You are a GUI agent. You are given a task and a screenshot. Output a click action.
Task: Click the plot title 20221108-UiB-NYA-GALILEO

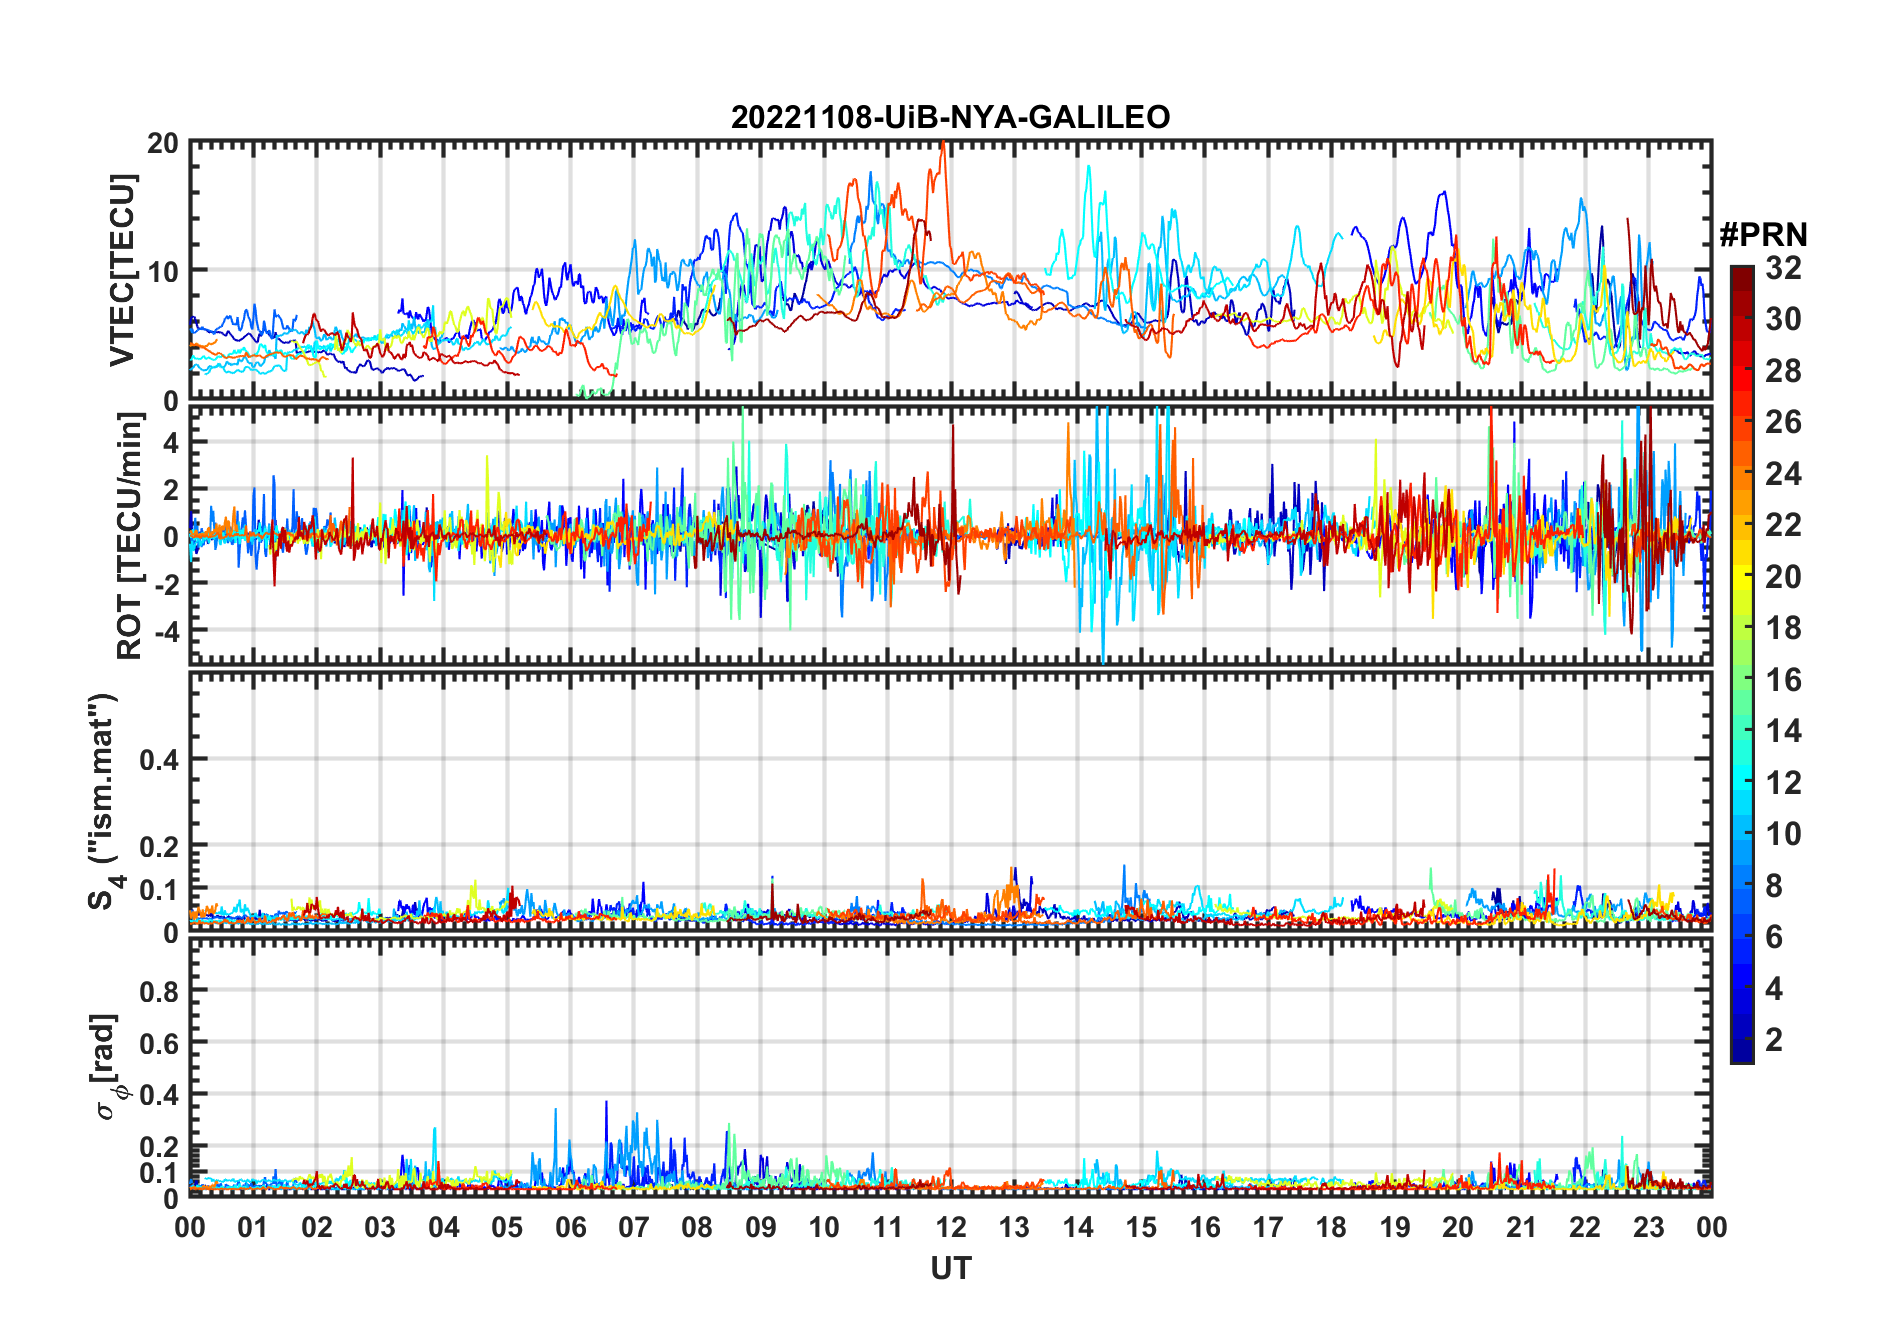(x=950, y=118)
